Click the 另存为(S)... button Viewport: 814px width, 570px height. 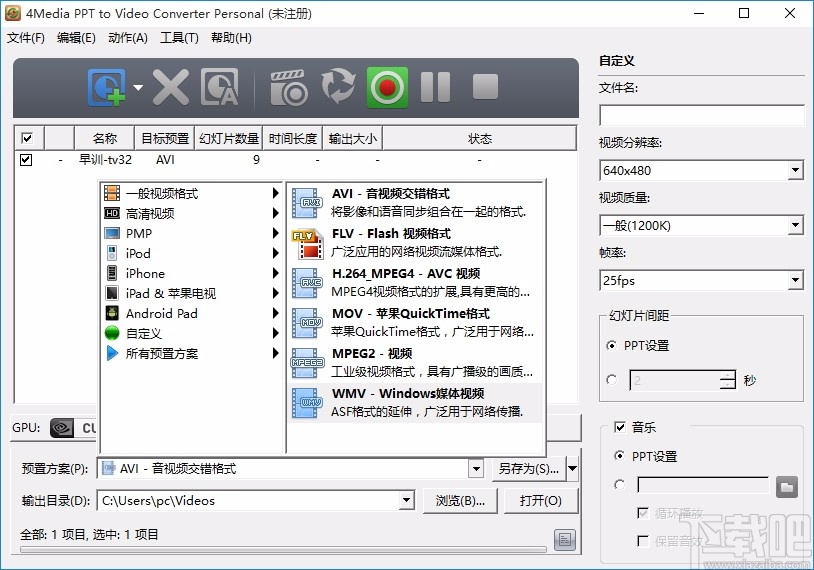point(528,469)
